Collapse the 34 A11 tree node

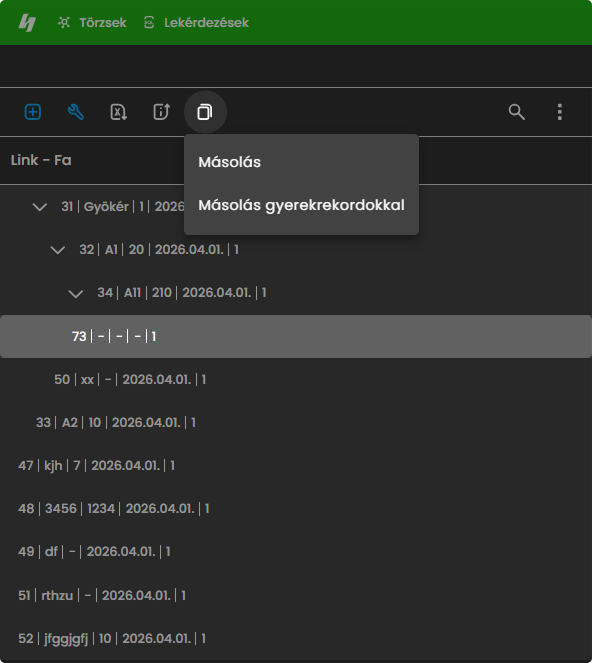coord(76,293)
